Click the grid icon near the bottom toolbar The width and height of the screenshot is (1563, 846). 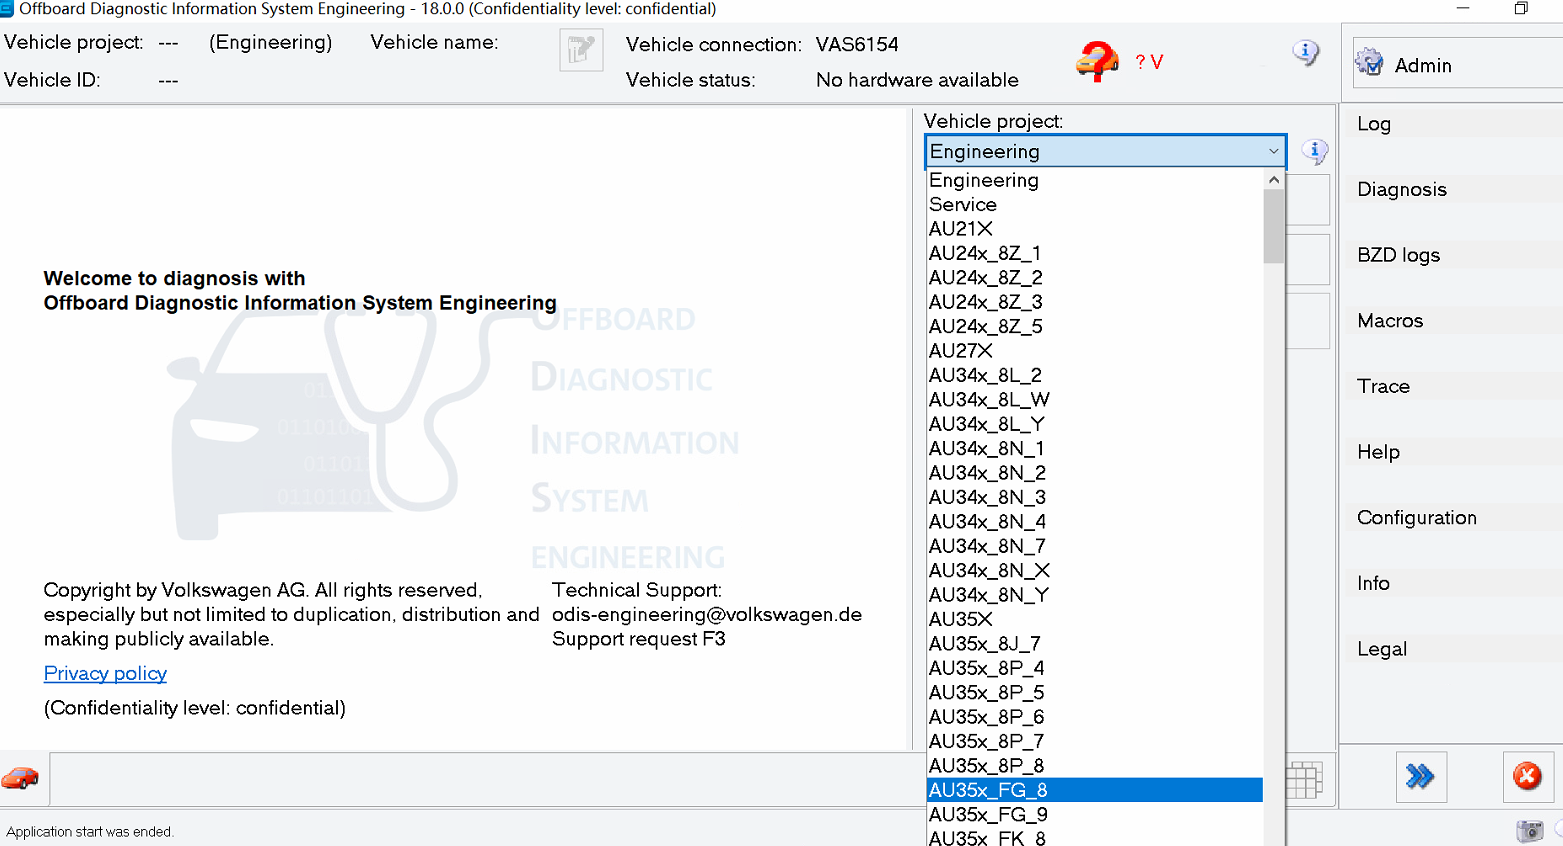(x=1305, y=779)
